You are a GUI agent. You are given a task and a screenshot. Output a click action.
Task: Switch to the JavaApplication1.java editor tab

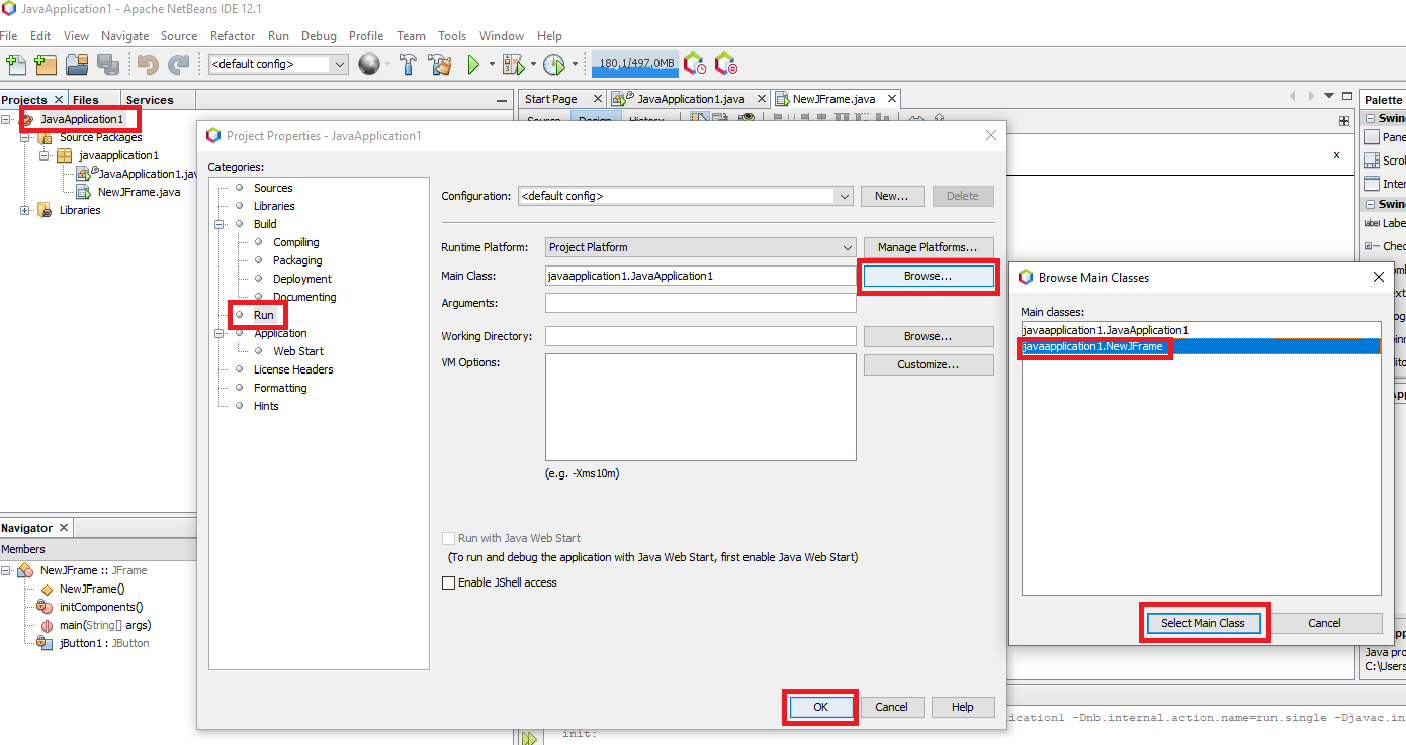690,99
